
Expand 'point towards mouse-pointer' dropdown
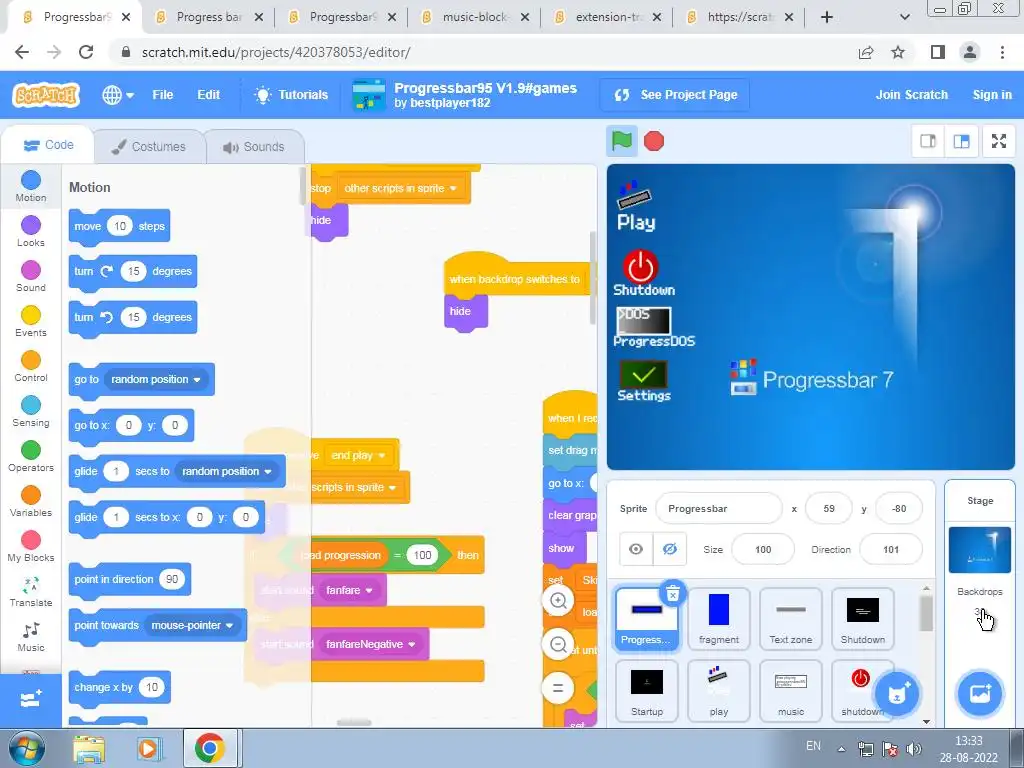point(192,626)
